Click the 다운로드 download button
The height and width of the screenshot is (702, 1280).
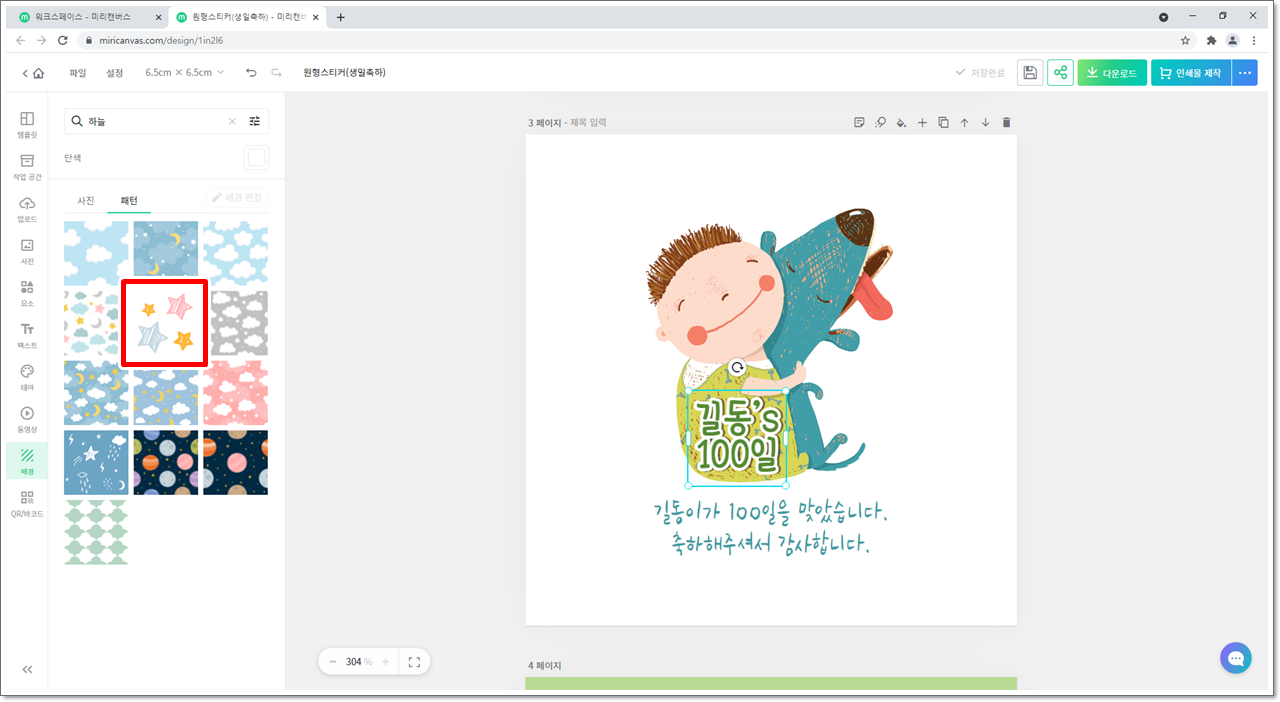(1112, 73)
